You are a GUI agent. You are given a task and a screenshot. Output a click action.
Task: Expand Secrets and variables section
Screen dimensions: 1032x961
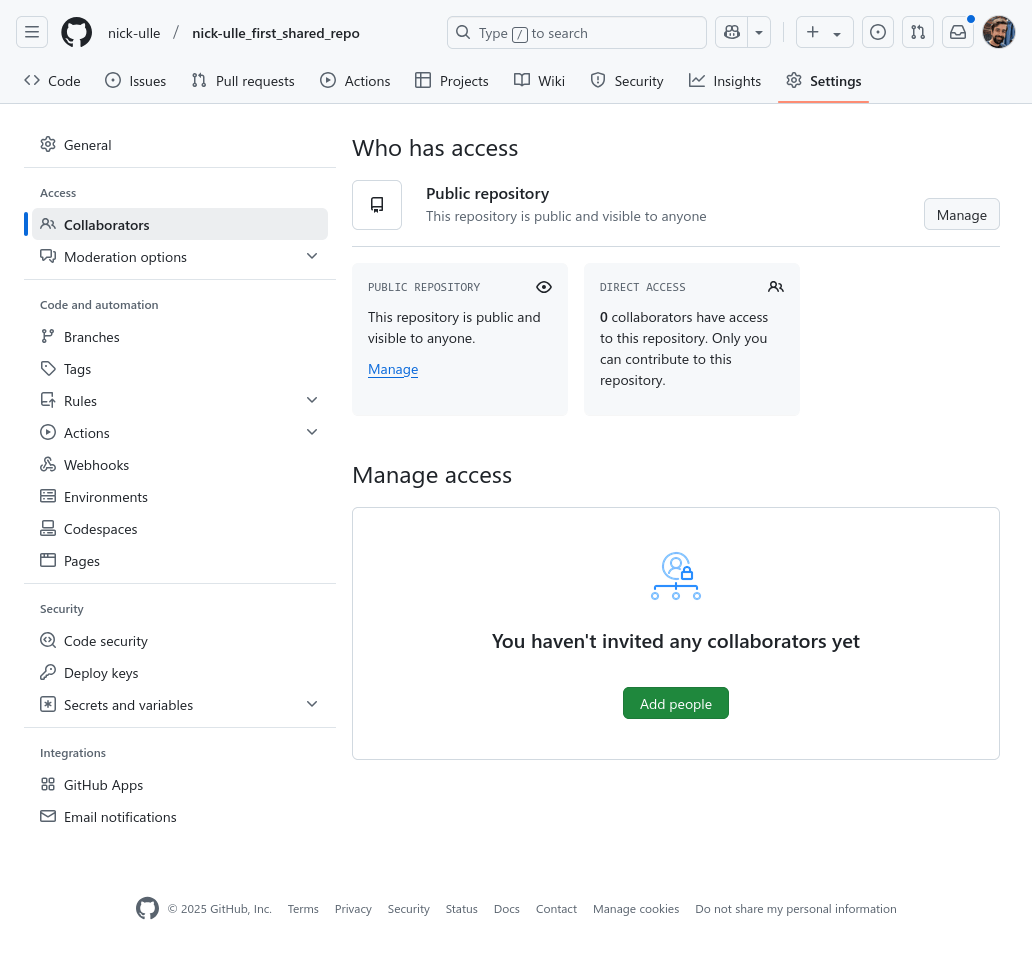(312, 705)
